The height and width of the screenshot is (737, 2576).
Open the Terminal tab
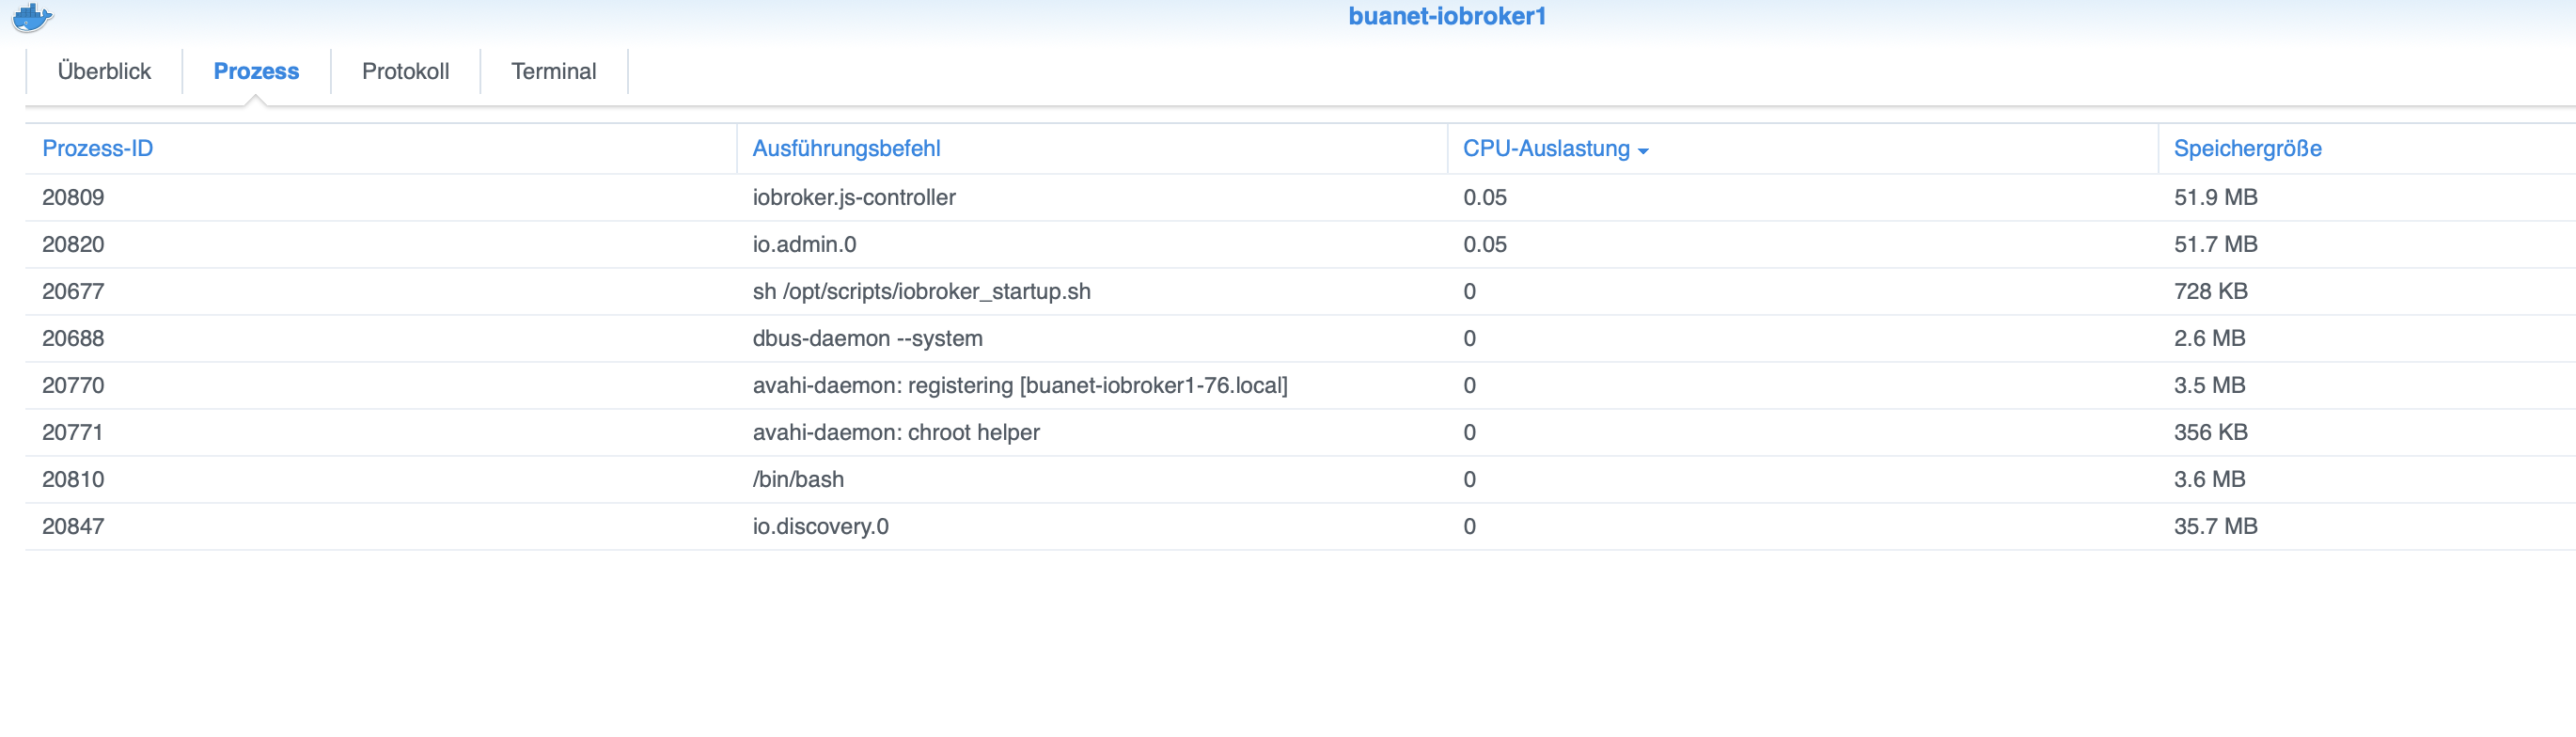[x=553, y=71]
